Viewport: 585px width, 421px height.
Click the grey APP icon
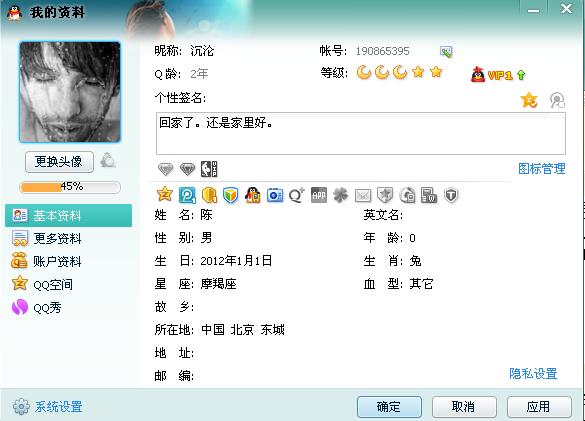pyautogui.click(x=319, y=195)
